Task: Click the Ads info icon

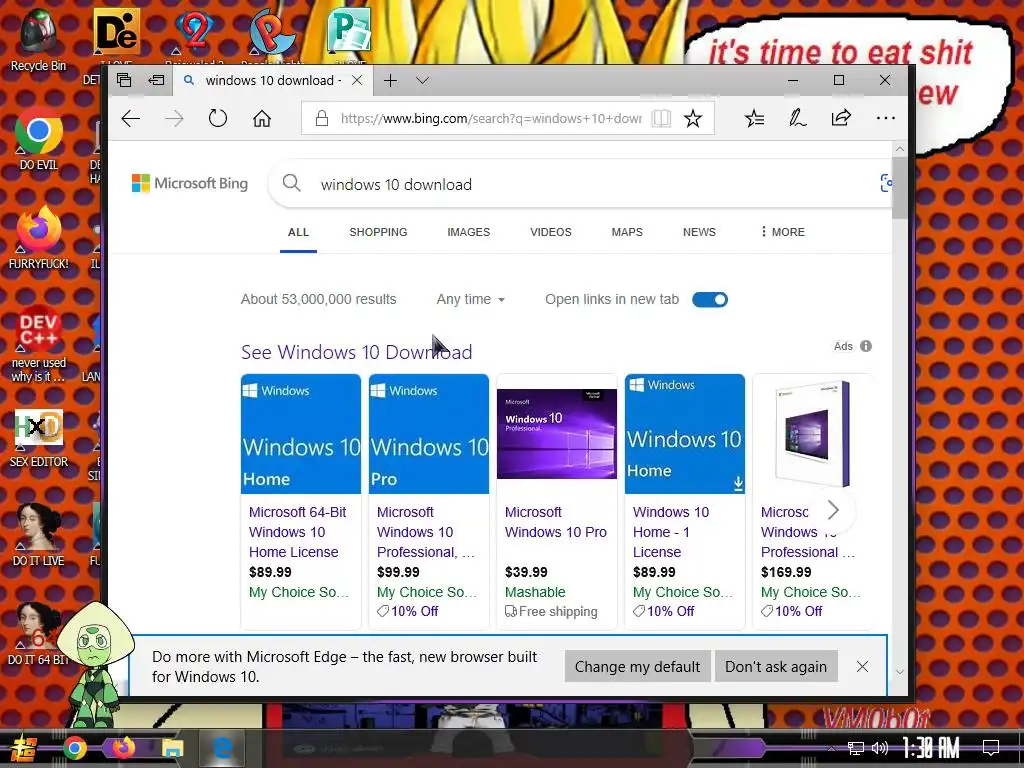Action: pos(866,346)
